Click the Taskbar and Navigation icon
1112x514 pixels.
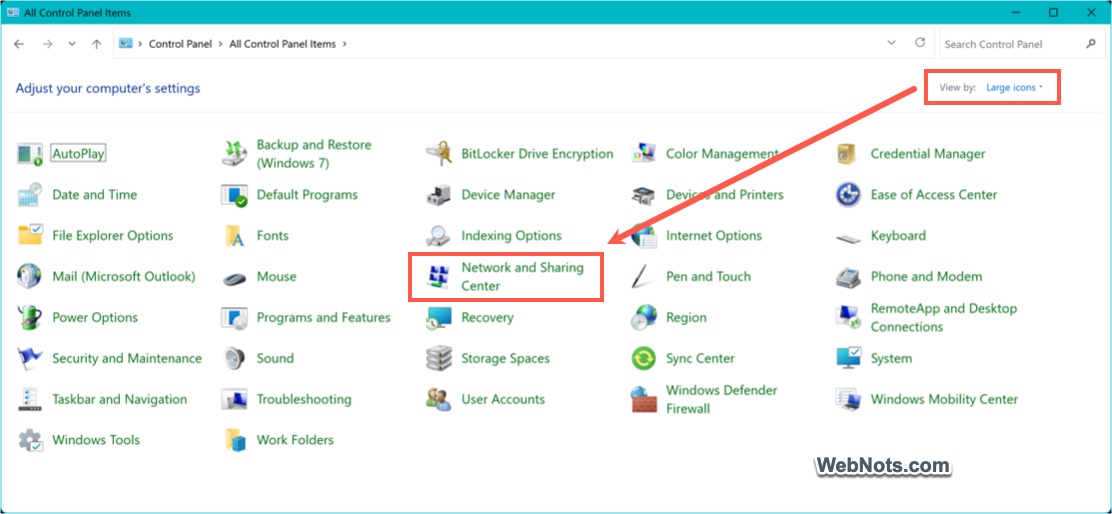[30, 399]
